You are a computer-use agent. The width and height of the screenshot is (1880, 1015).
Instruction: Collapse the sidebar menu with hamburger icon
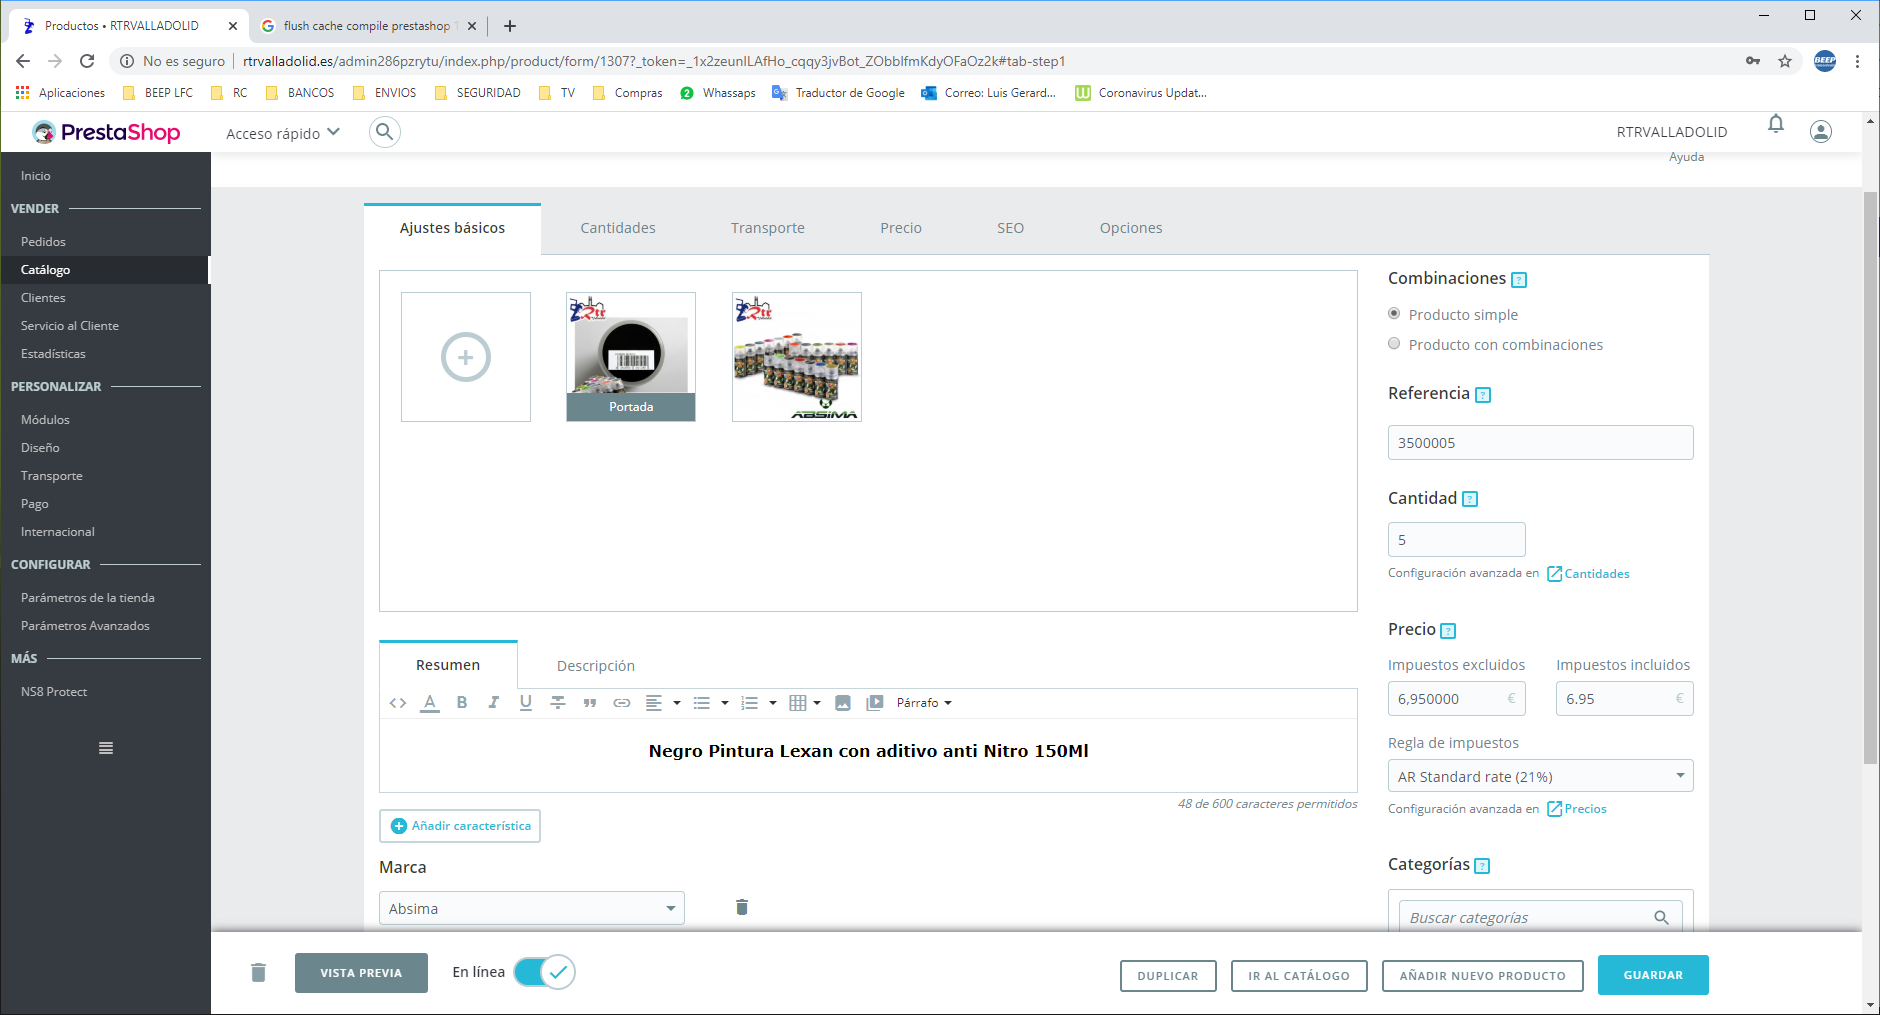[x=106, y=748]
